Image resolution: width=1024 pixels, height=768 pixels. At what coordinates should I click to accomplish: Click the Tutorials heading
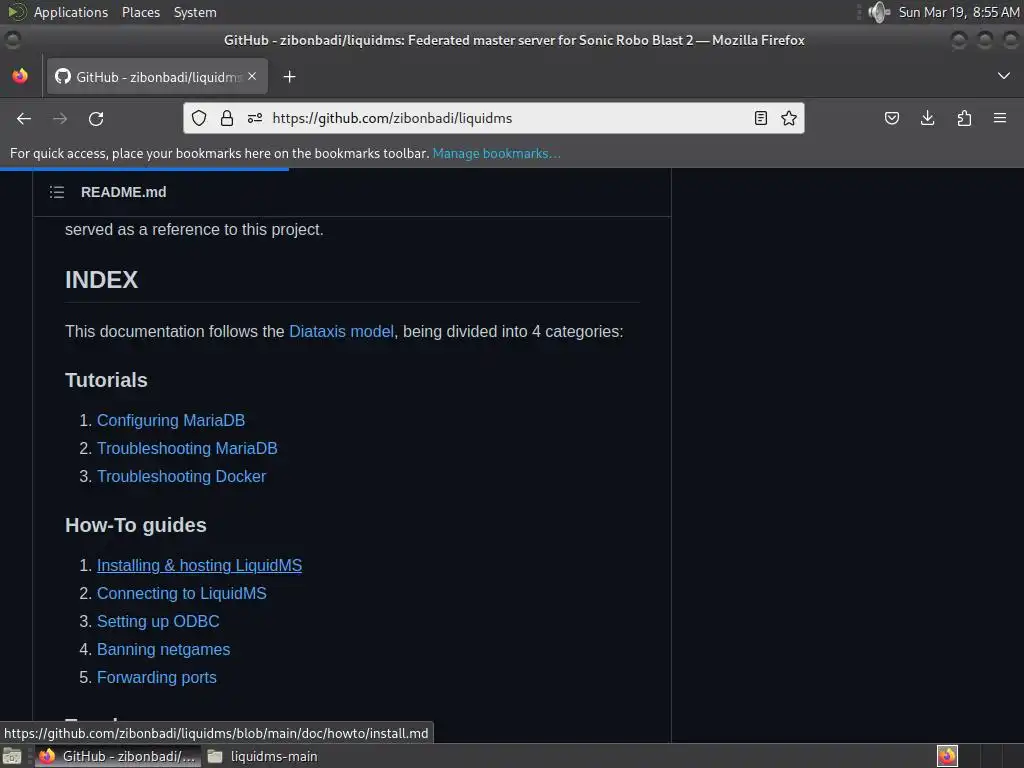tap(106, 380)
